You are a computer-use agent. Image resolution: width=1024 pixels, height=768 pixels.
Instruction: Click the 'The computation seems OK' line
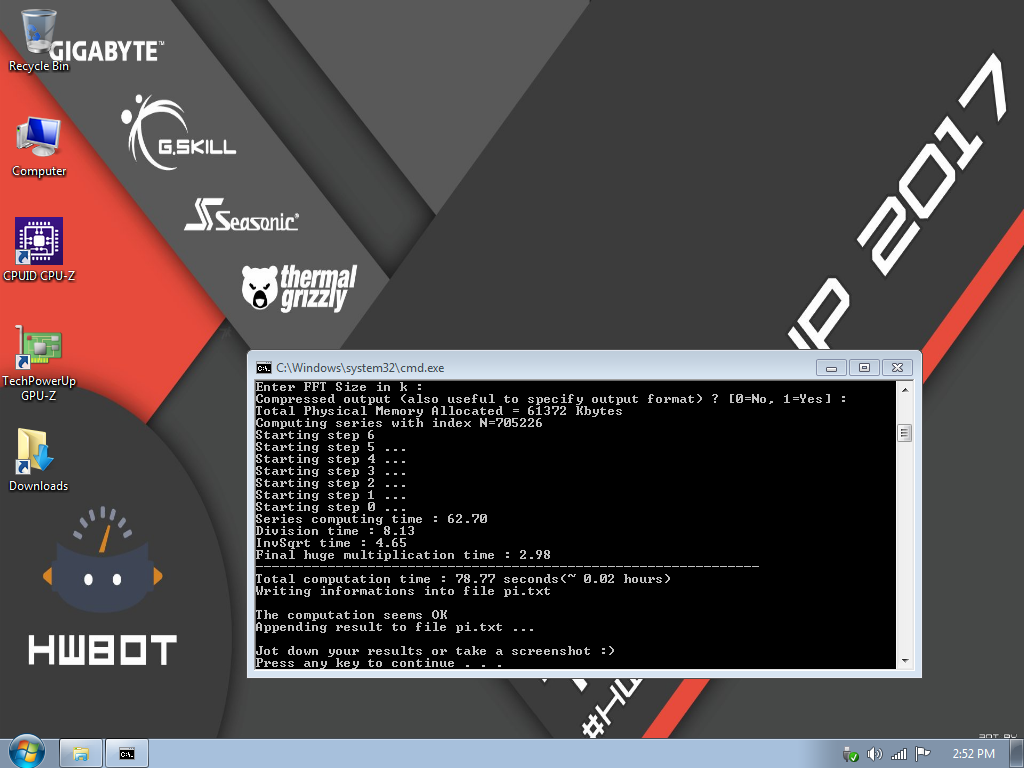point(351,615)
